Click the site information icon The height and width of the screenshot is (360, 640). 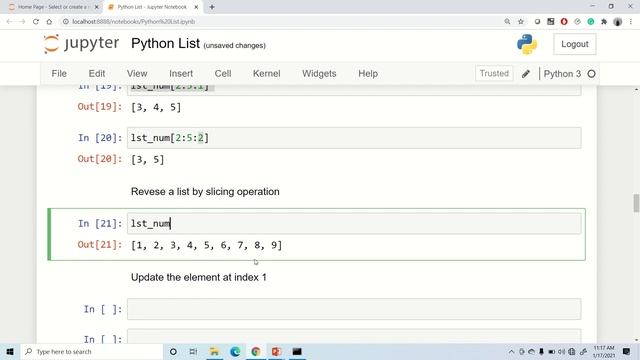66,22
